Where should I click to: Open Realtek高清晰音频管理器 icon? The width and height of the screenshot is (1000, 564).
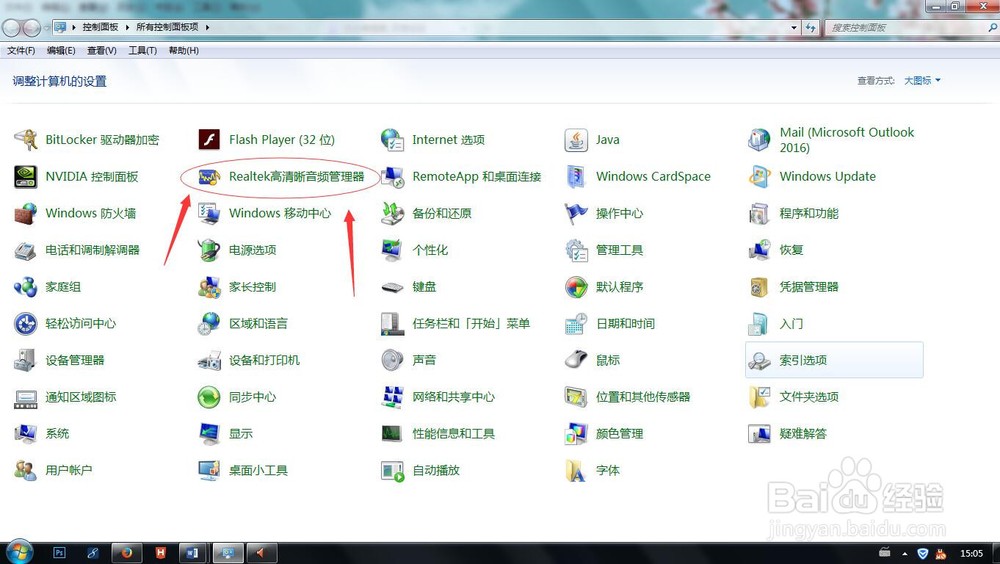[x=209, y=177]
